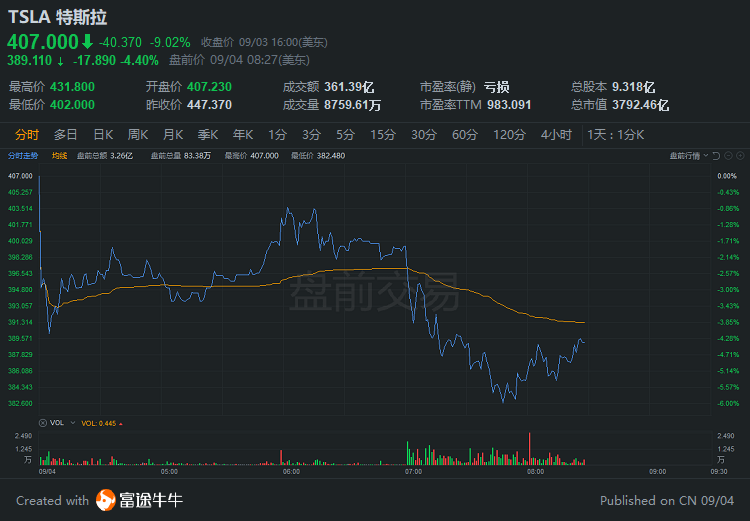This screenshot has width=750, height=521.
Task: Click the green down arrow beside 407.000
Action: coord(87,42)
